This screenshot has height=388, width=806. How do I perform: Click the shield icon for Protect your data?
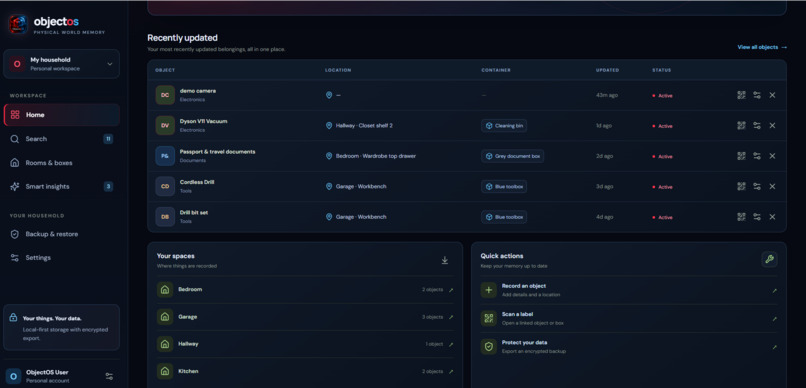pyautogui.click(x=489, y=347)
